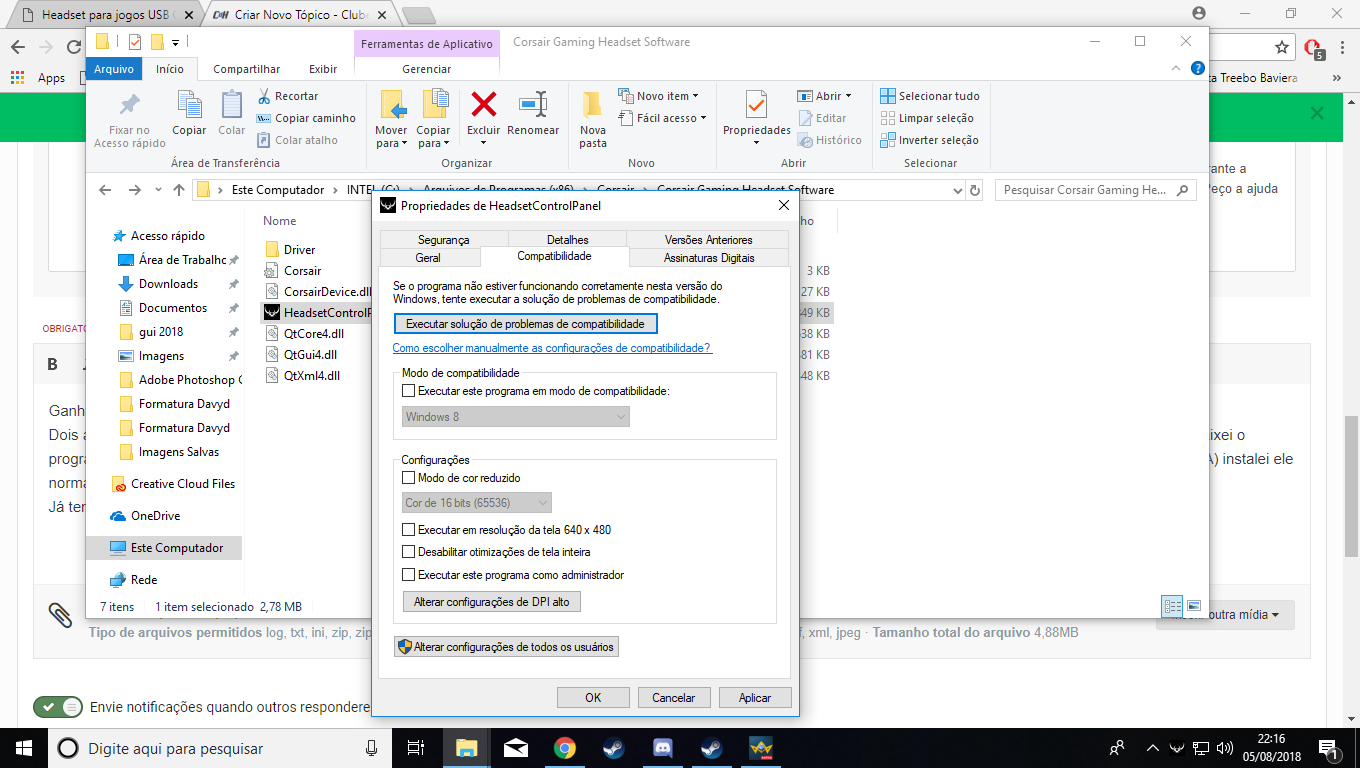Open the address bar history dropdown
Viewport: 1360px width, 768px height.
[x=957, y=190]
